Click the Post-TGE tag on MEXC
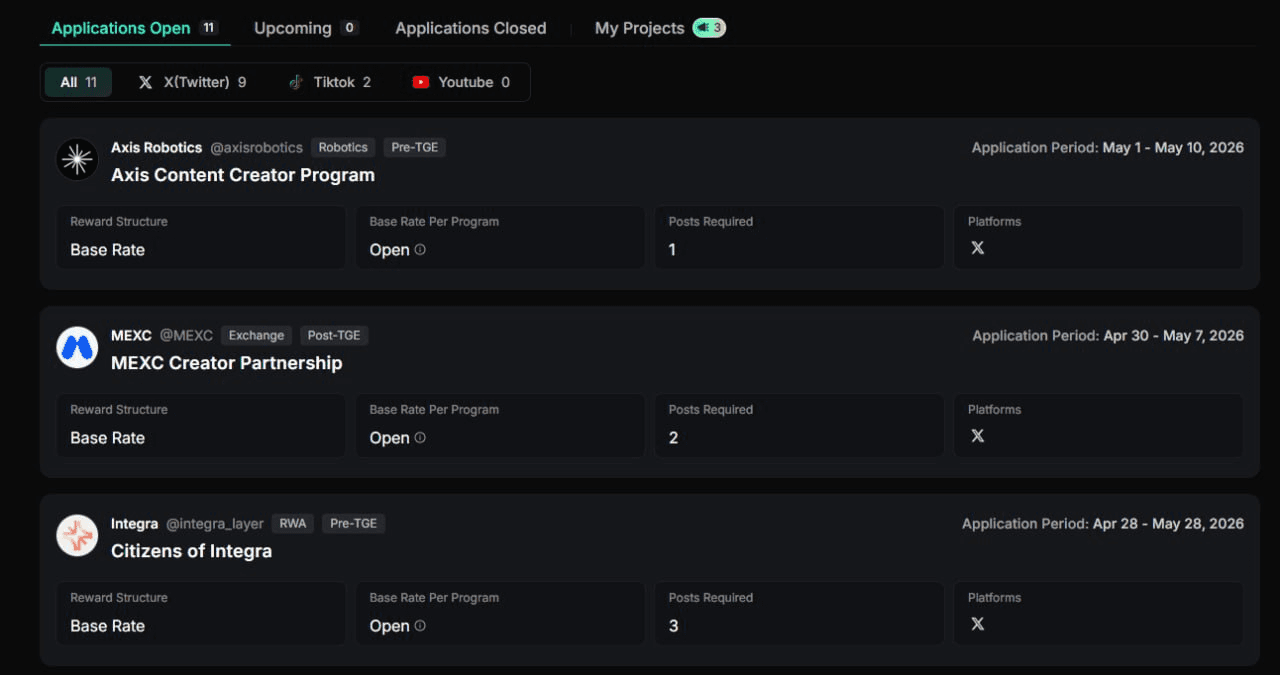This screenshot has height=675, width=1280. pyautogui.click(x=334, y=336)
